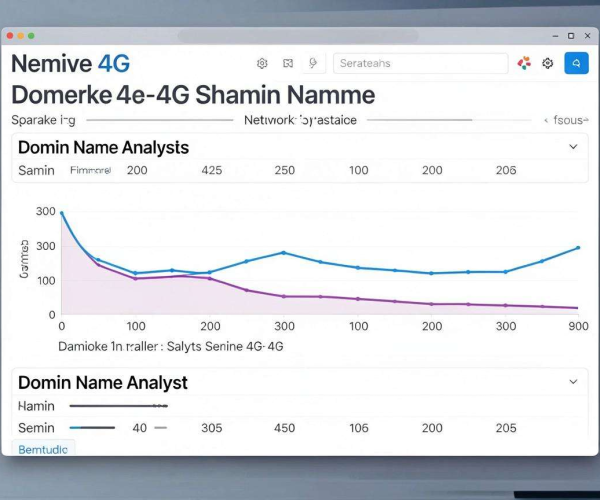The width and height of the screenshot is (600, 500).
Task: Click the value 106 in Semin row
Action: [x=359, y=428]
